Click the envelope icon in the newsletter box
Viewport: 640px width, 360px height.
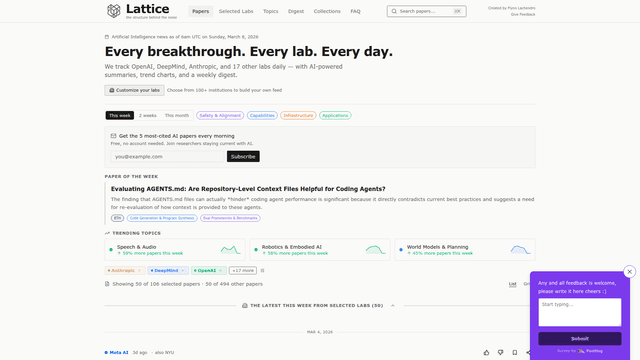[113, 136]
